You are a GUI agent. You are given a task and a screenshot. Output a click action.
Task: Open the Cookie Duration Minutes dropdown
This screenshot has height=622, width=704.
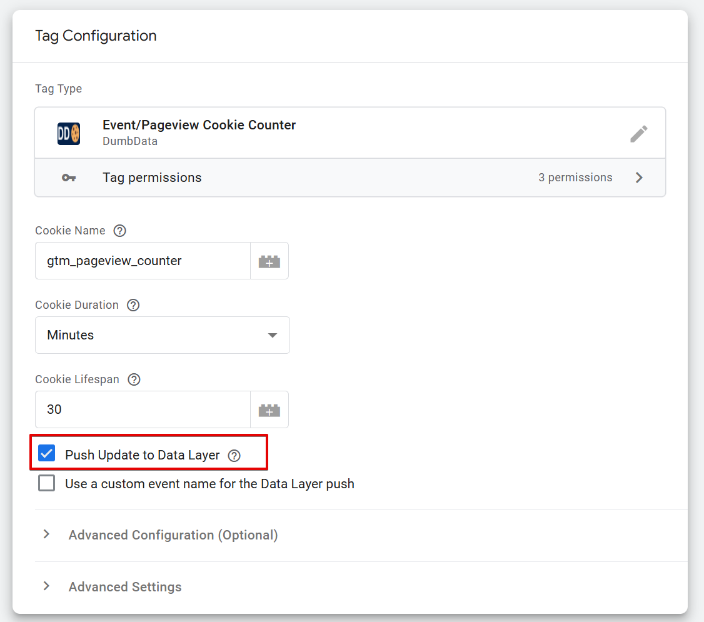pyautogui.click(x=163, y=335)
